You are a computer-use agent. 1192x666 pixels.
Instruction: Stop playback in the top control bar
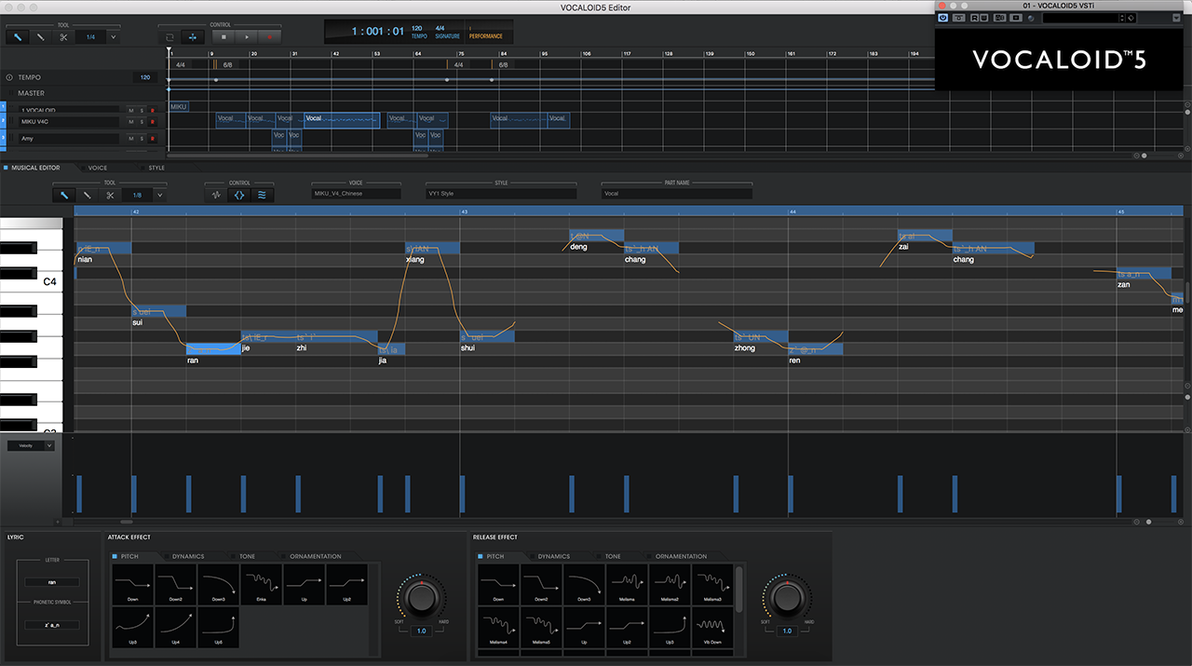point(224,36)
